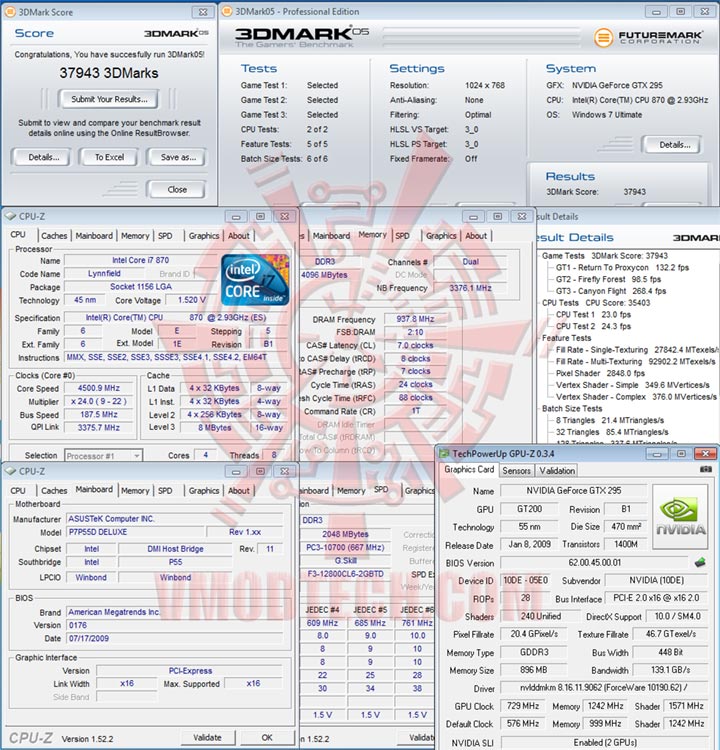Select GT3 - Canyon Flight result
The height and width of the screenshot is (750, 720).
click(611, 291)
